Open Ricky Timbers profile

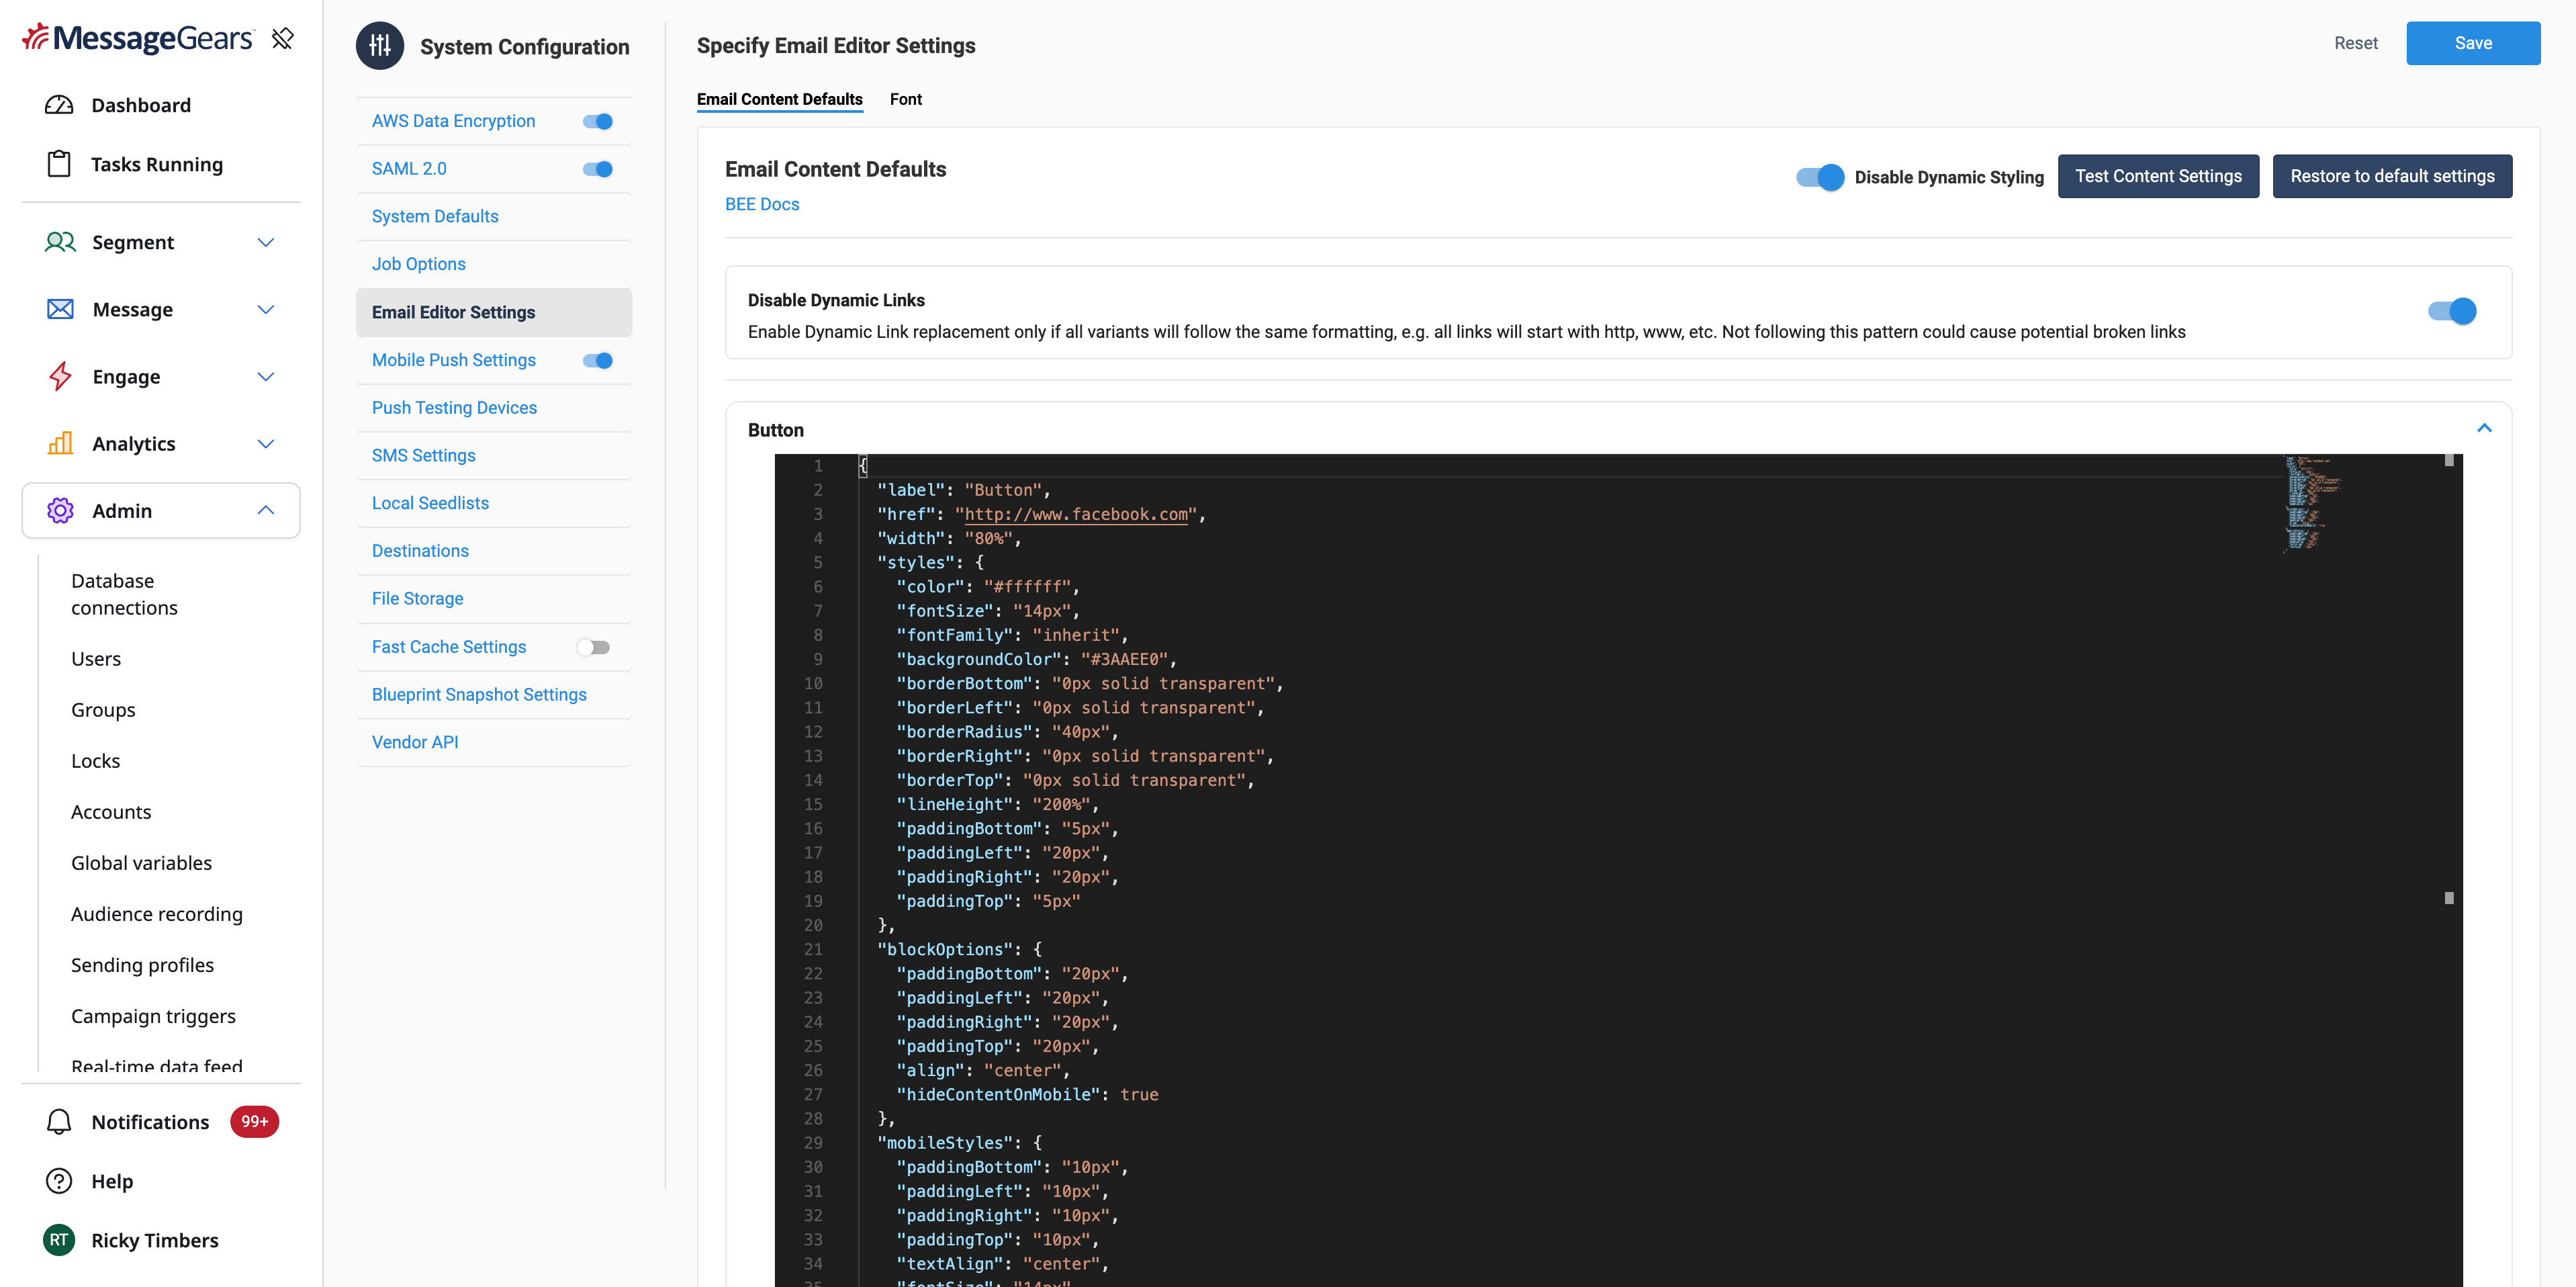(155, 1240)
